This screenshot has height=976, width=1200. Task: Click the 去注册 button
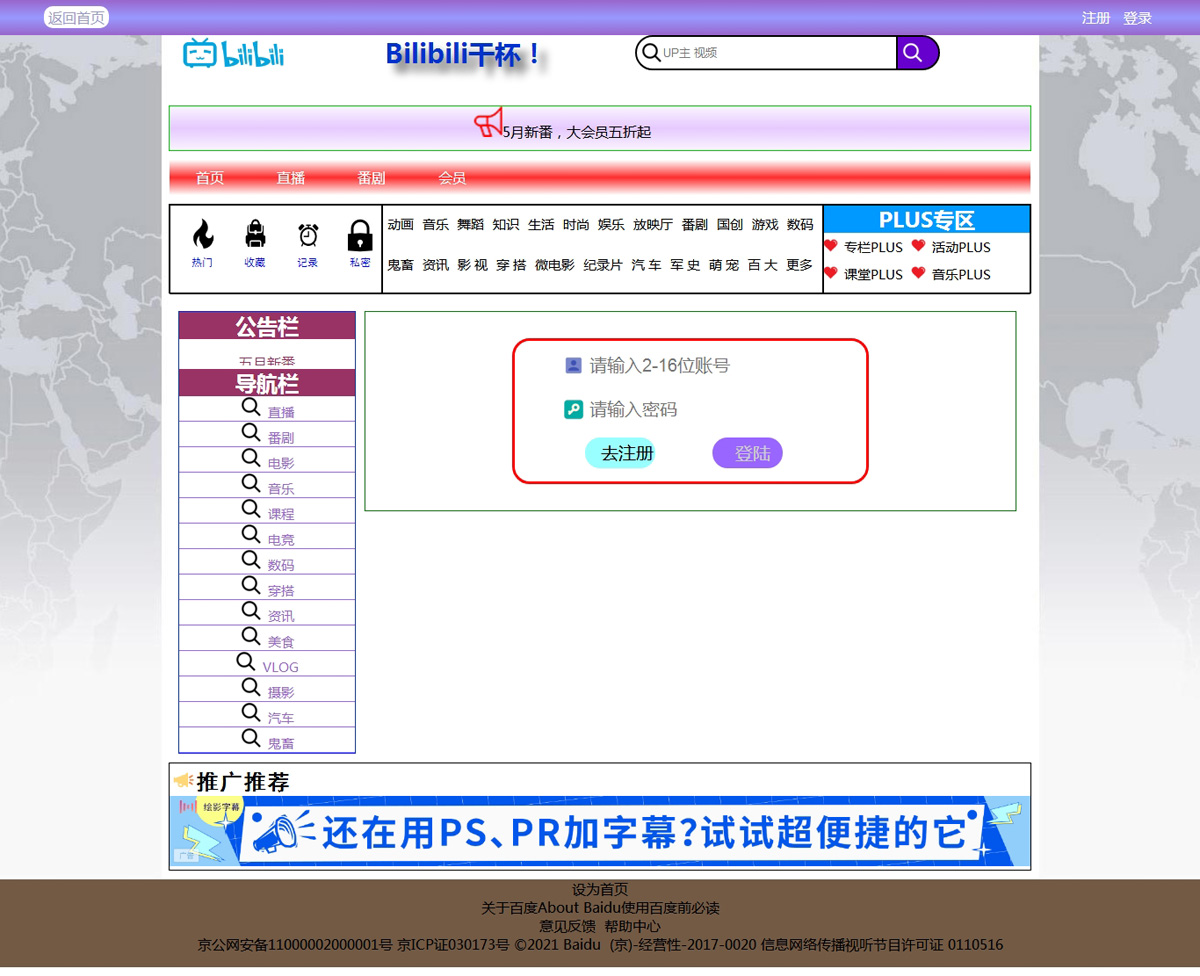tap(621, 453)
